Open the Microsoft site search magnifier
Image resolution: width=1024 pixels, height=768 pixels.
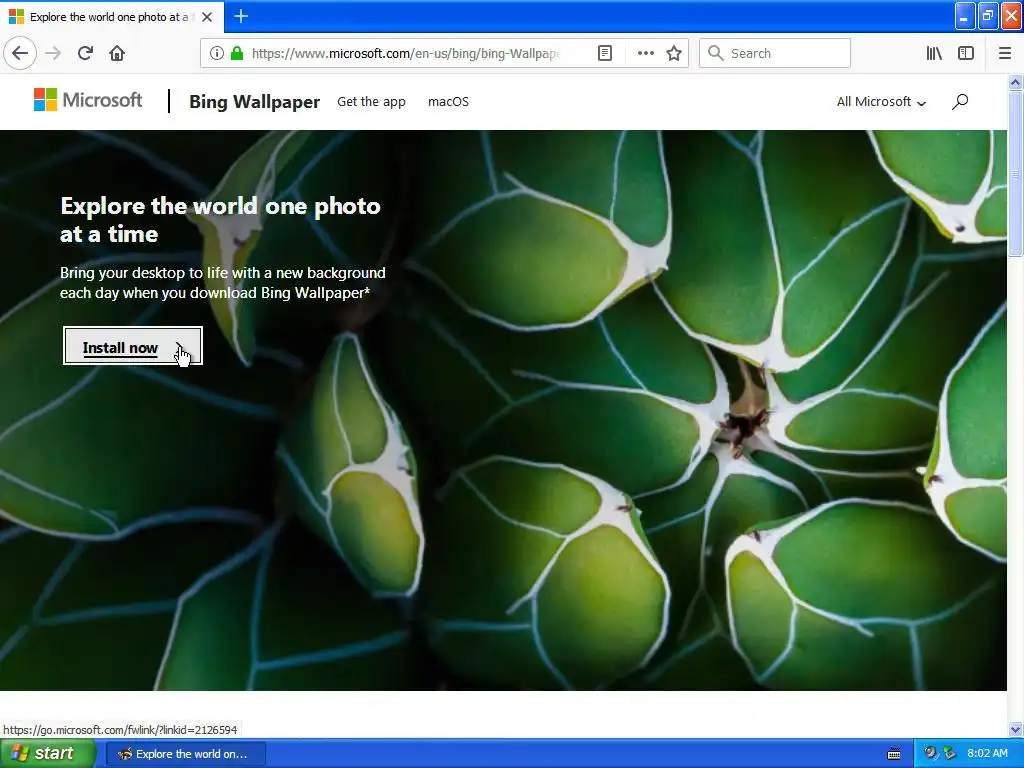click(960, 101)
